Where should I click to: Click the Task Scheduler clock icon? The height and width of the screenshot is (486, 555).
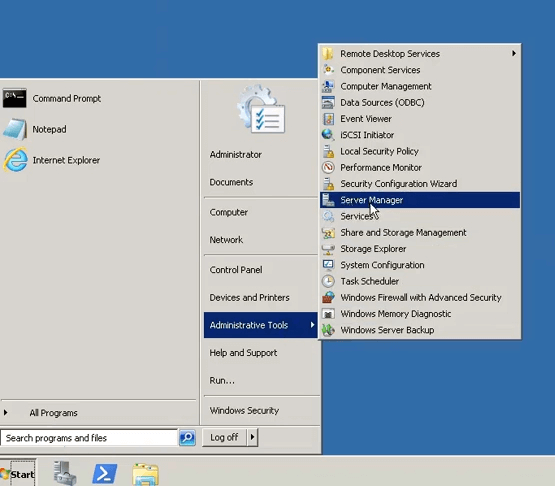click(x=328, y=281)
